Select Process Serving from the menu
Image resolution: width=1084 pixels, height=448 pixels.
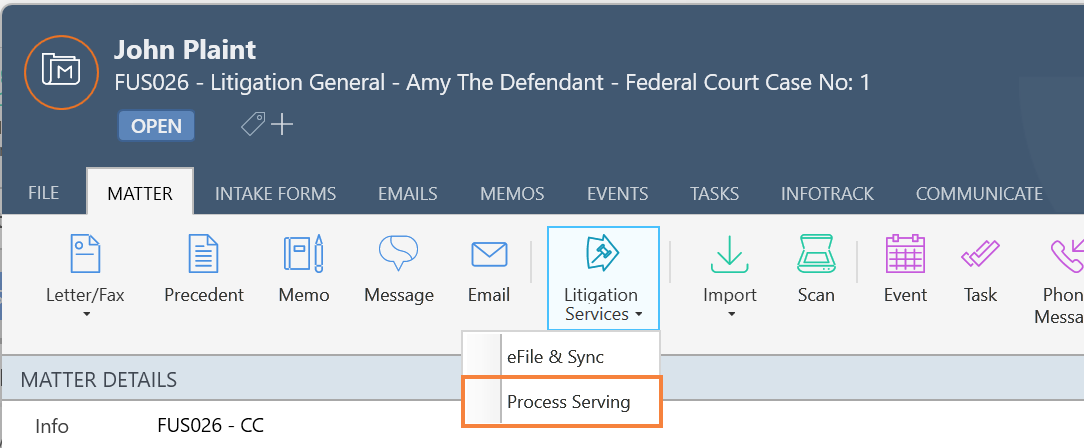(561, 402)
